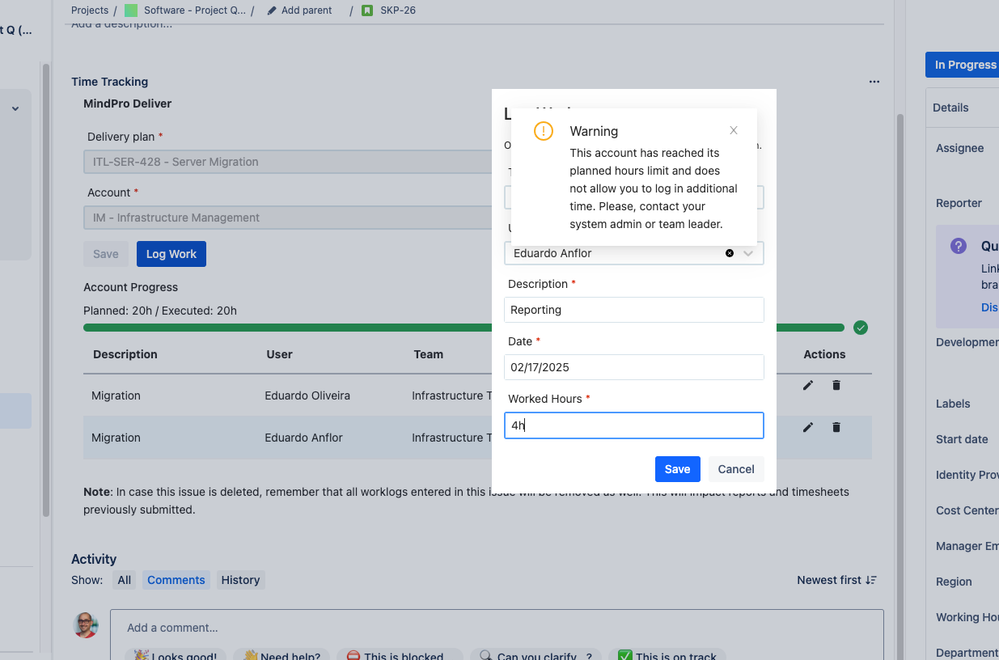Toggle the Newest first sort order
This screenshot has height=660, width=999.
(x=837, y=580)
